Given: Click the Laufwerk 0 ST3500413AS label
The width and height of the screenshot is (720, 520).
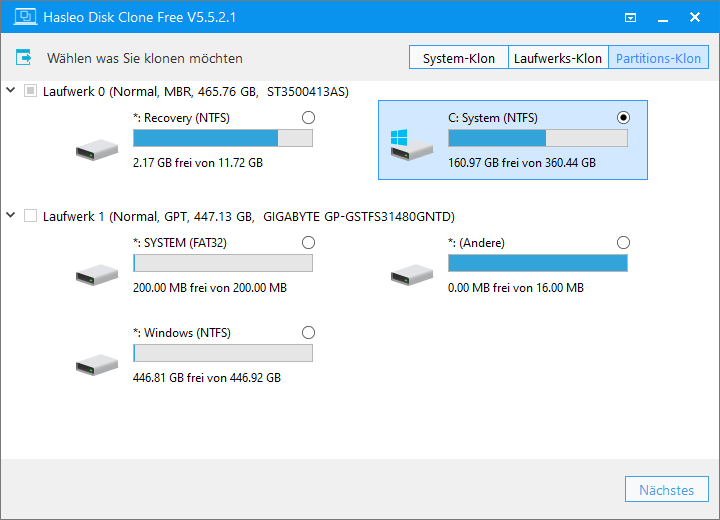Looking at the screenshot, I should pyautogui.click(x=196, y=91).
